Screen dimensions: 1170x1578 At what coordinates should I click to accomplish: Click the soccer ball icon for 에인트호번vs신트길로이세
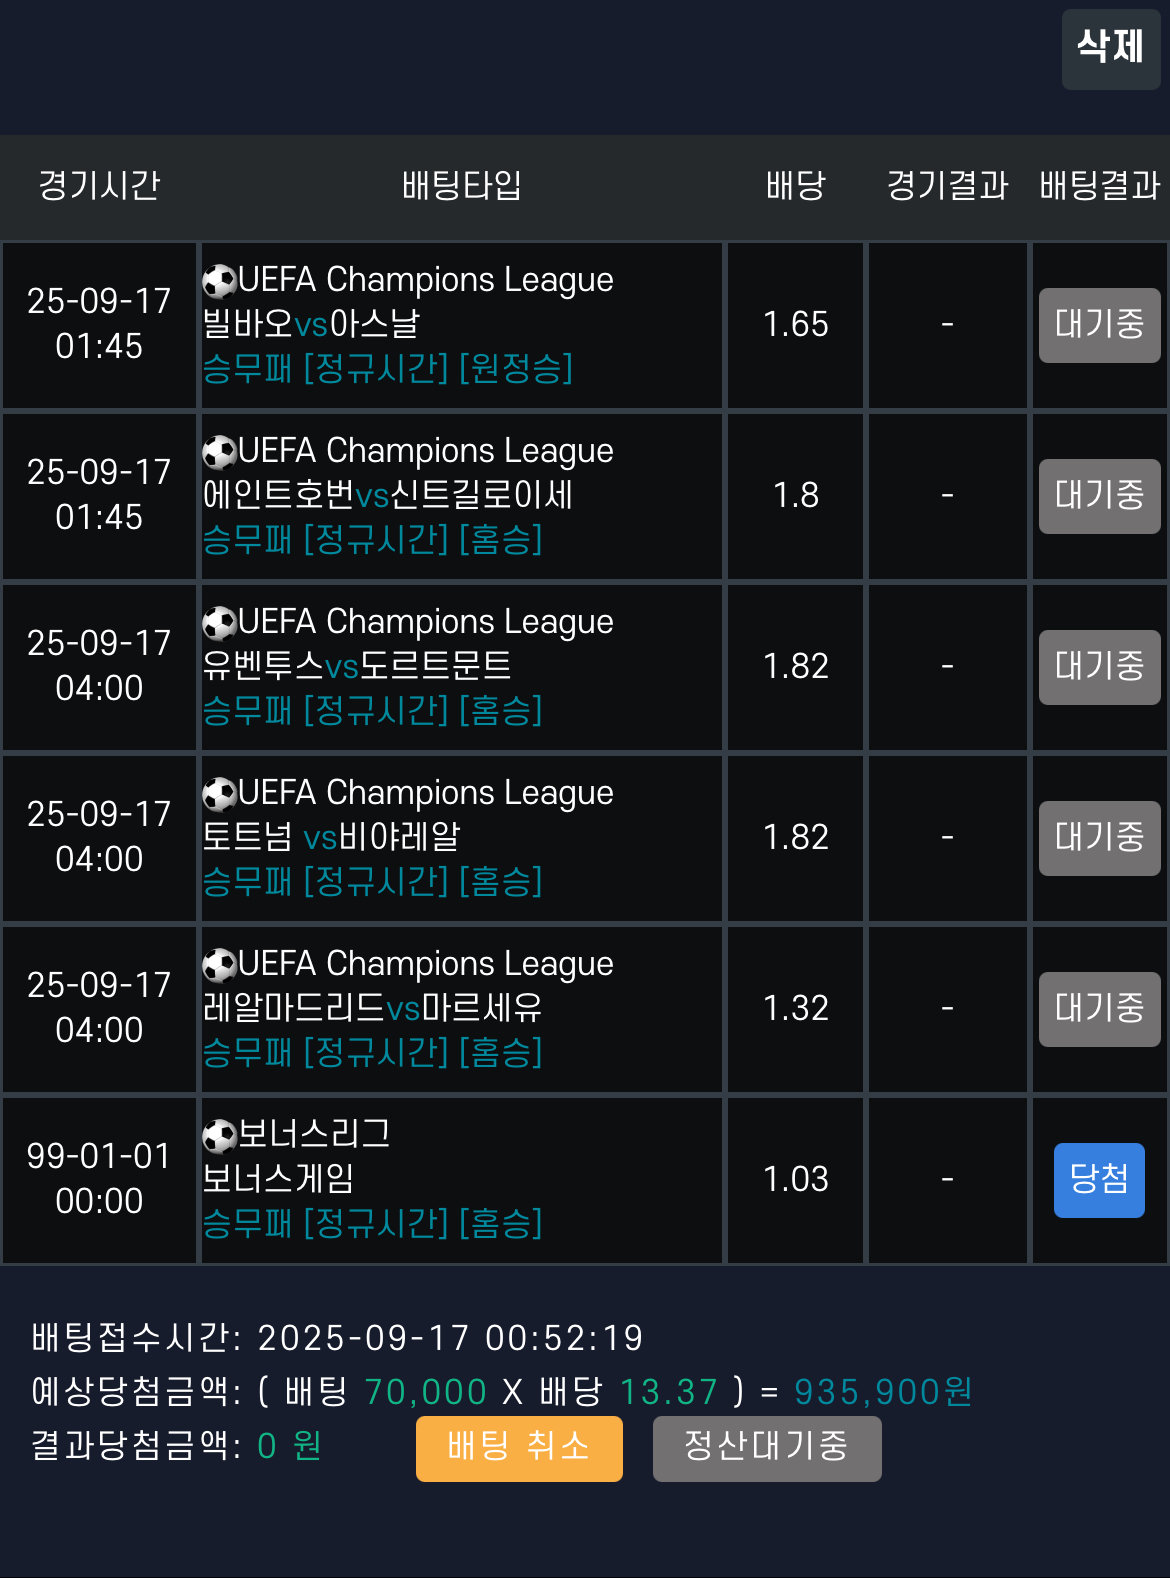tap(217, 451)
